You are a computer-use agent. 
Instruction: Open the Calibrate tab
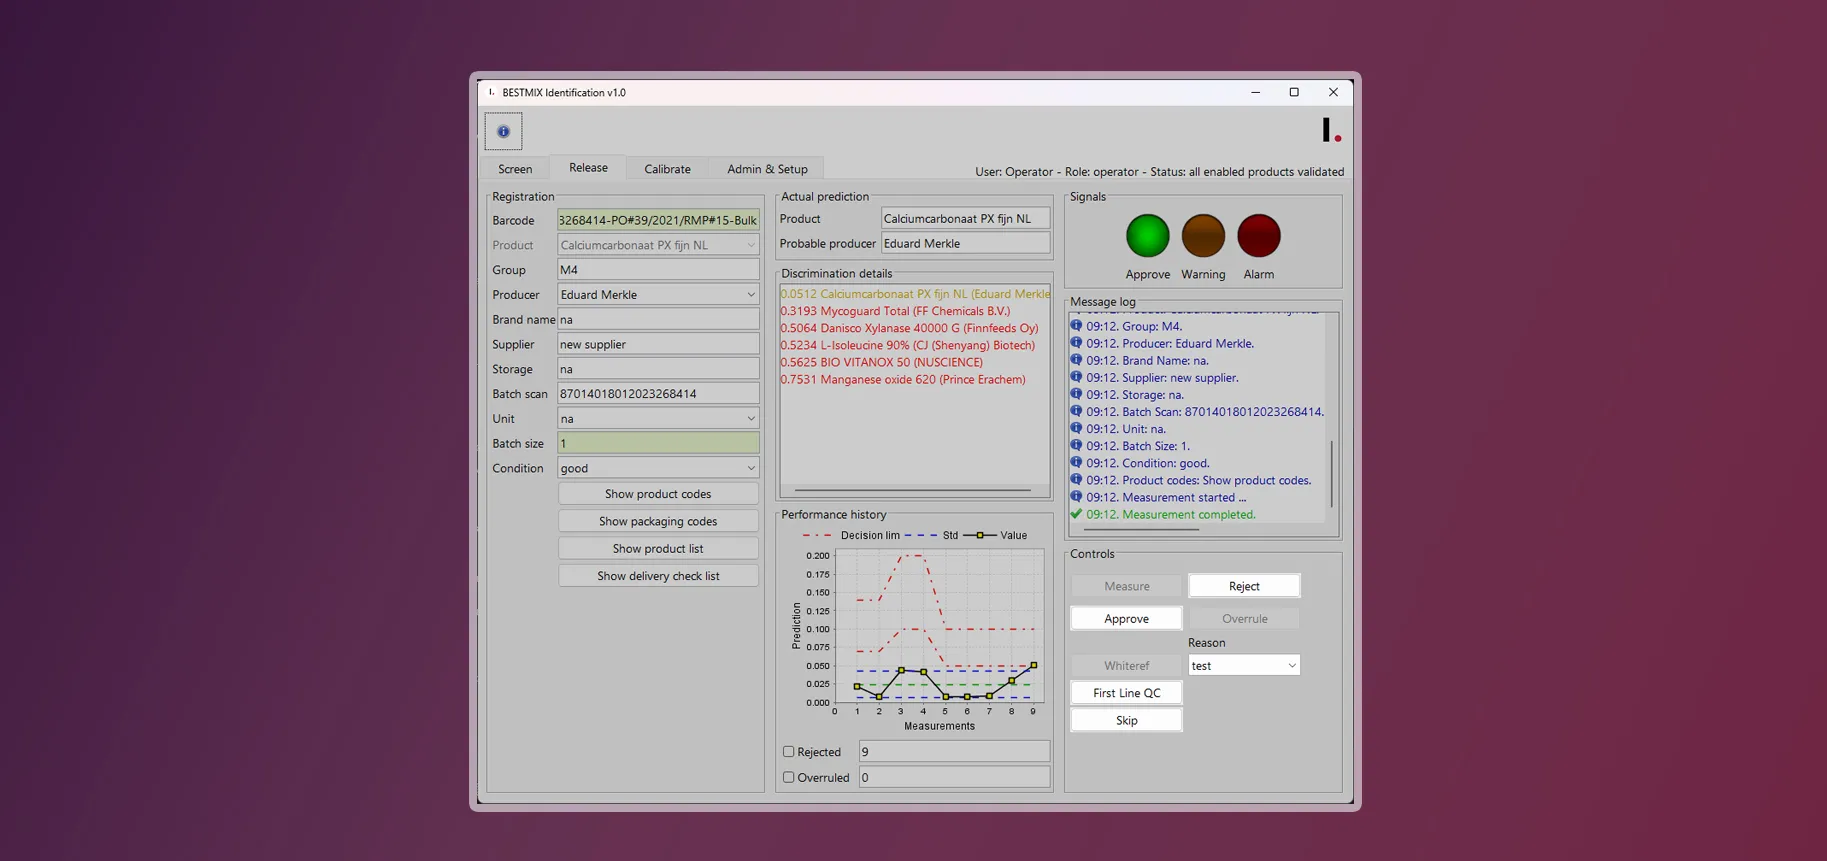(667, 169)
